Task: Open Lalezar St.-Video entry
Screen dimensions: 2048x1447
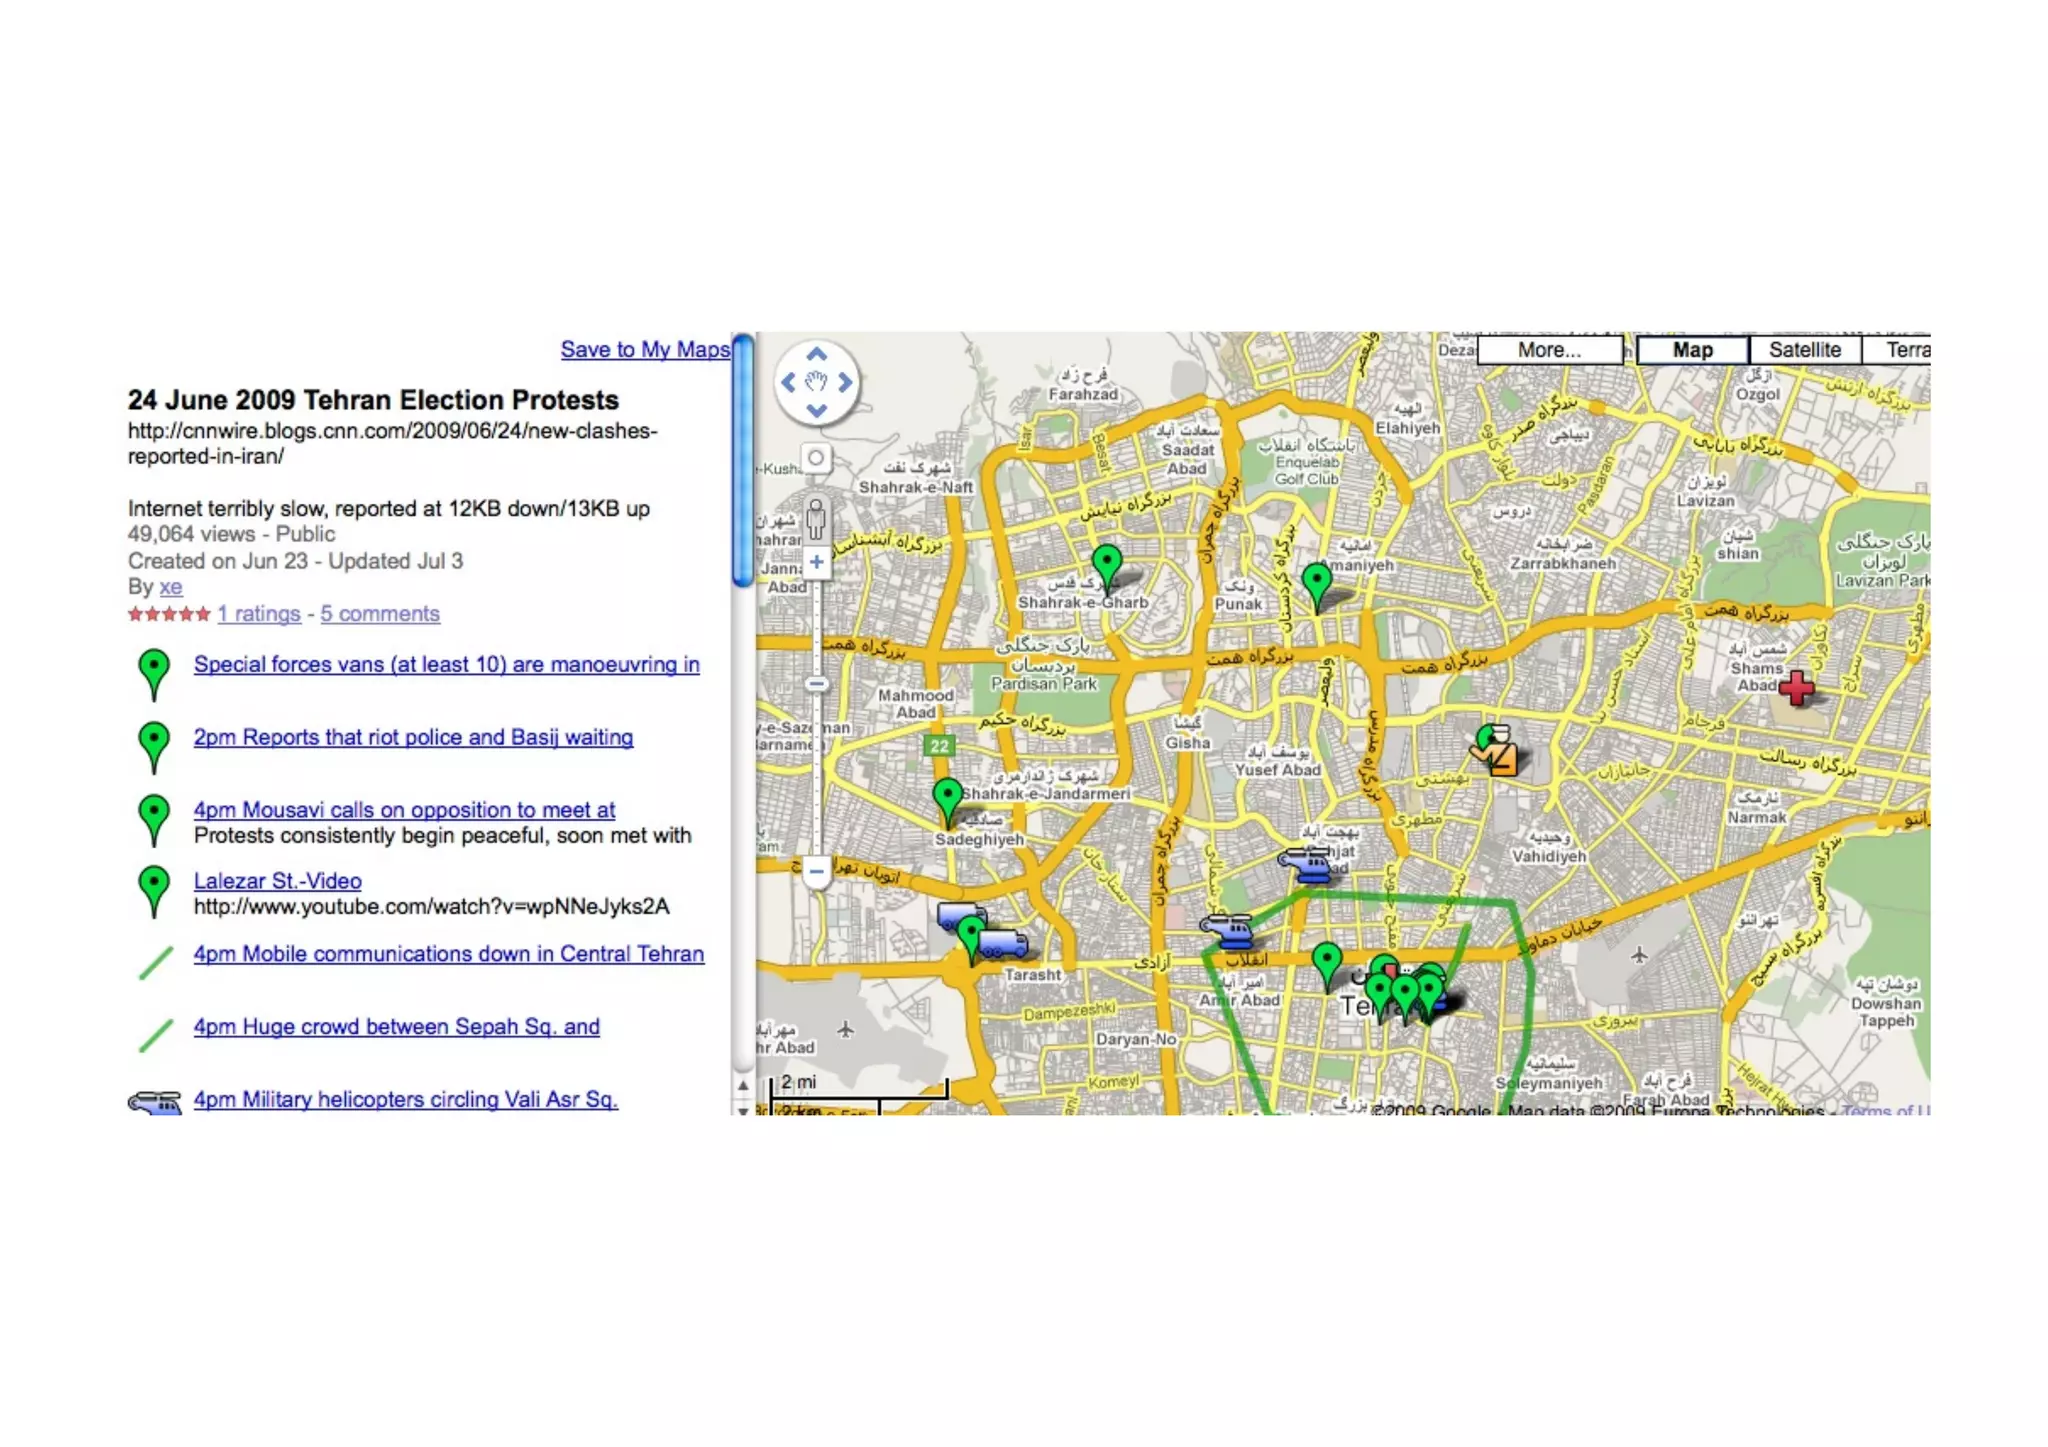Action: (x=277, y=881)
